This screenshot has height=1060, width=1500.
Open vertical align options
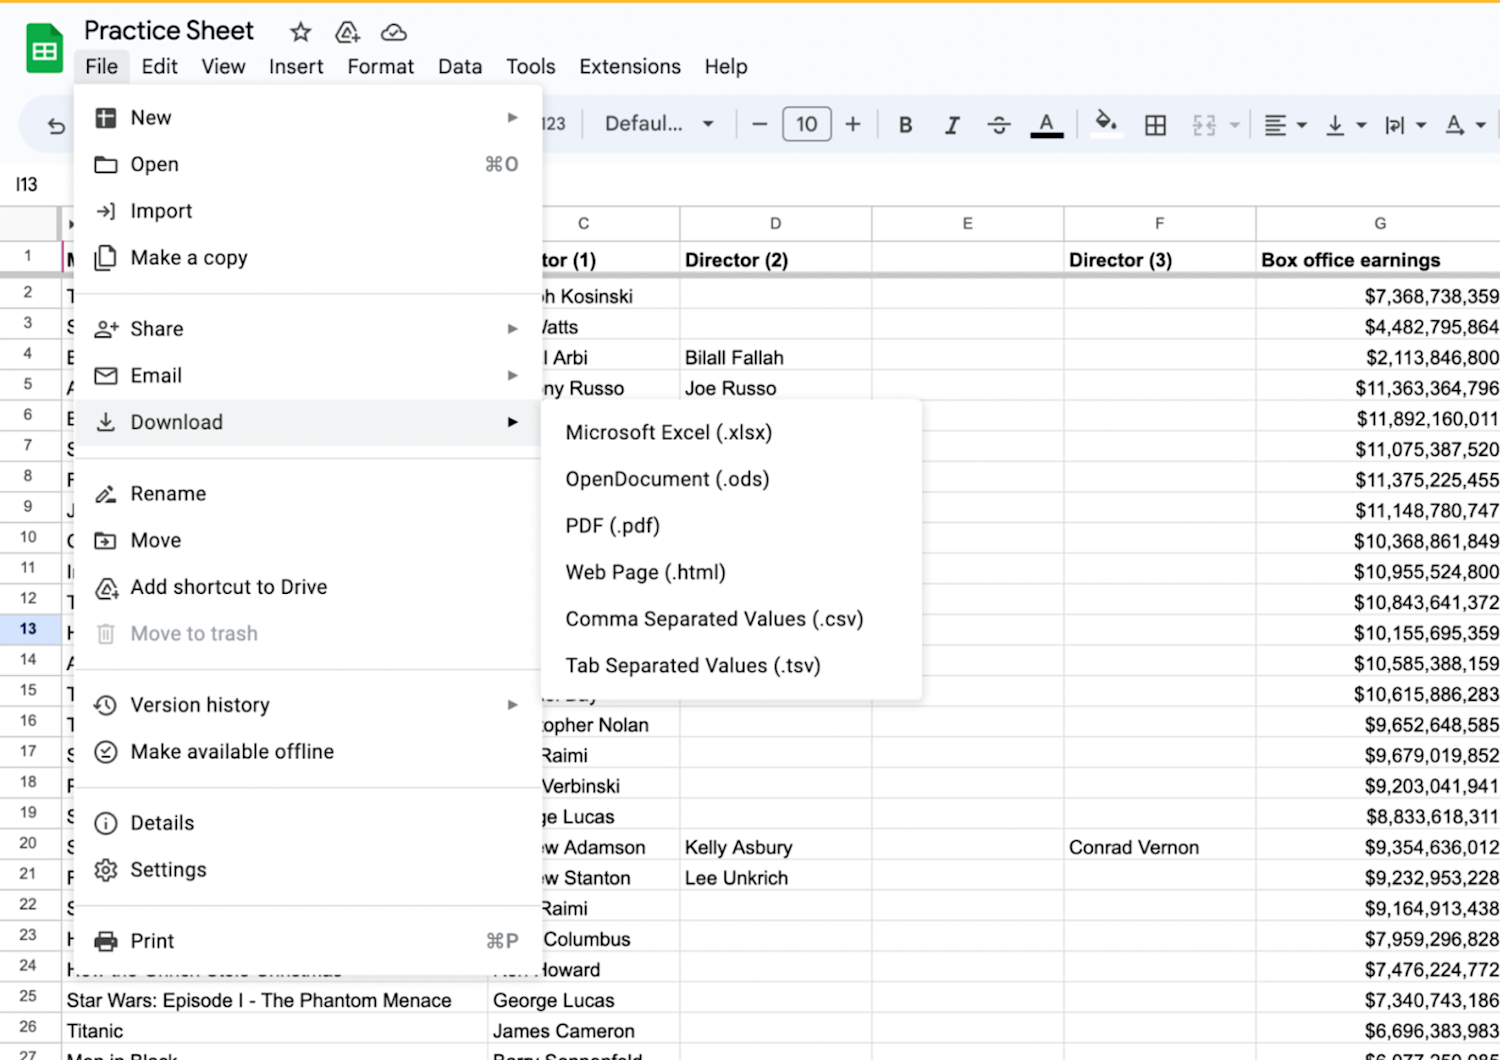[x=1345, y=124]
